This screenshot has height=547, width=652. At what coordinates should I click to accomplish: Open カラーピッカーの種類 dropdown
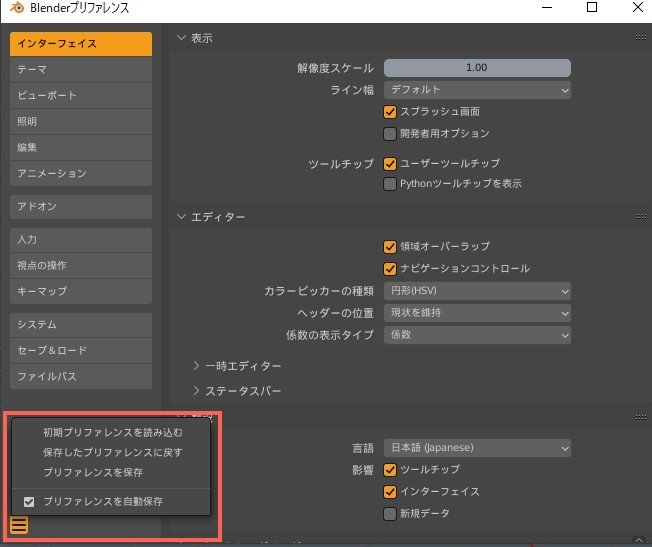(x=477, y=291)
